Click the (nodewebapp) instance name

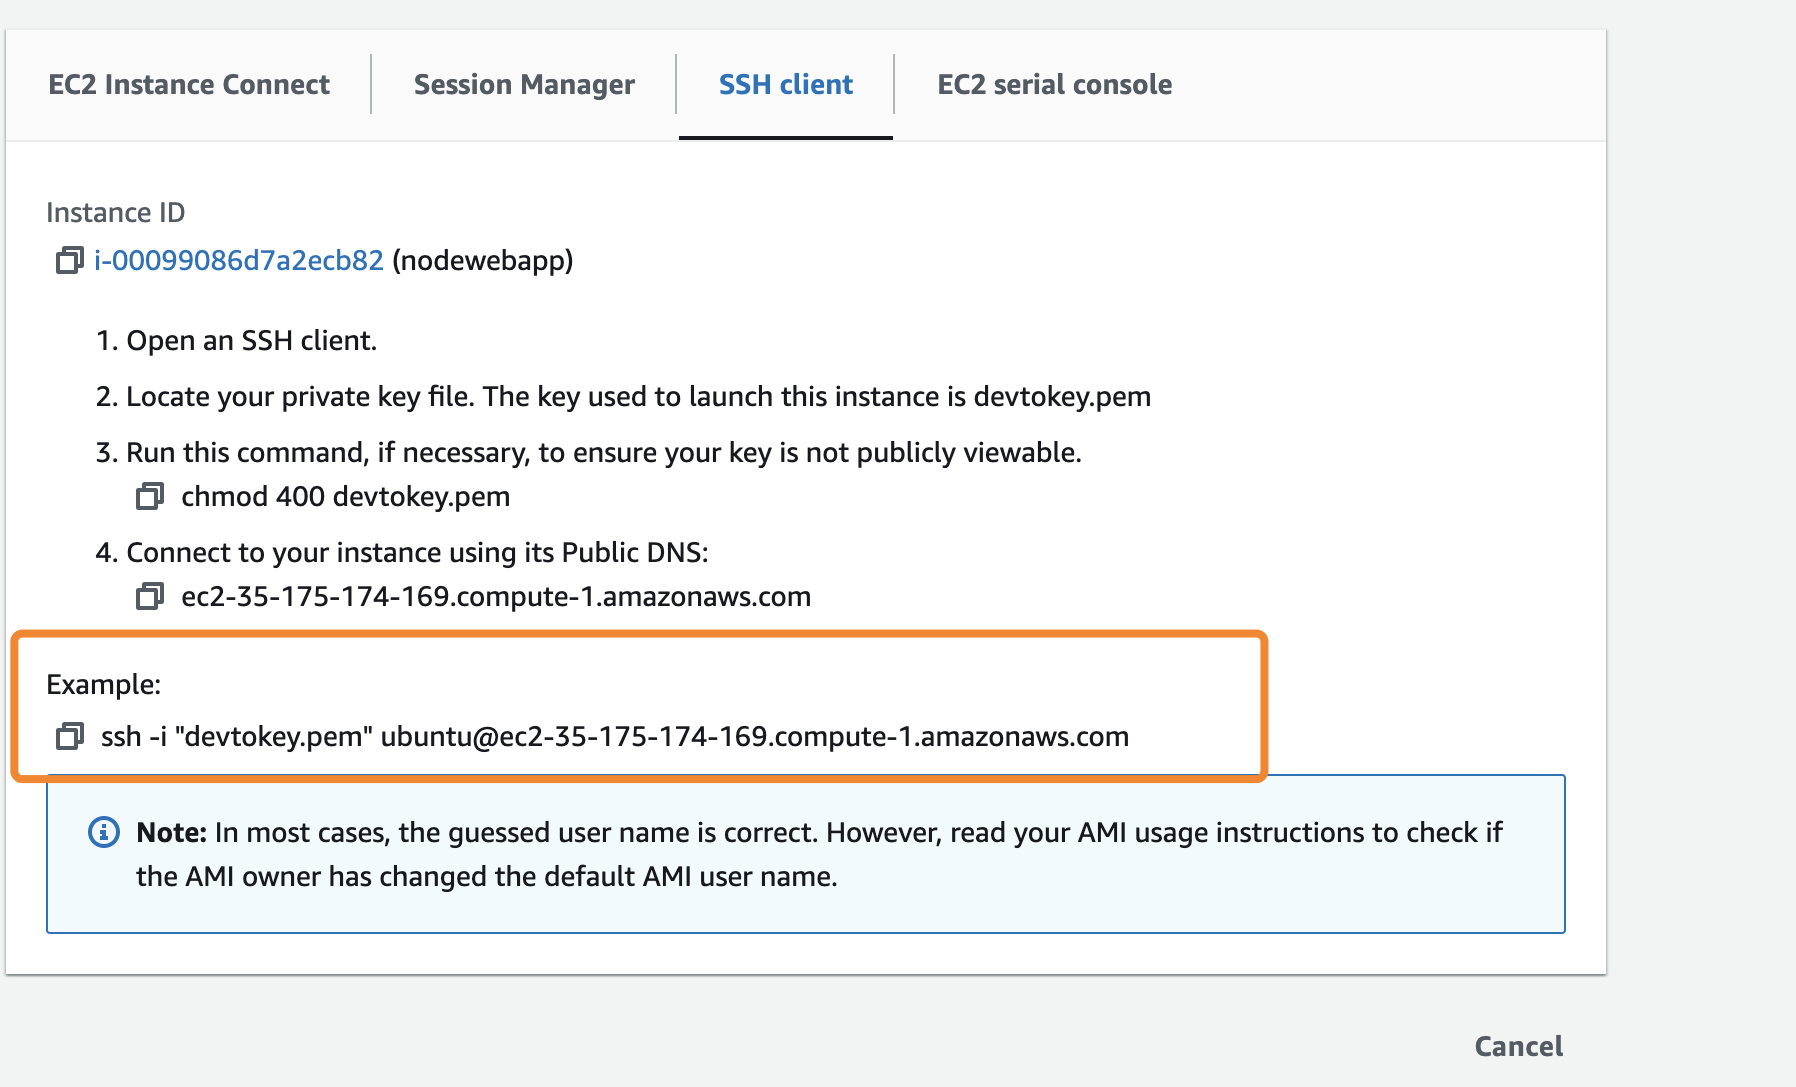click(x=483, y=261)
